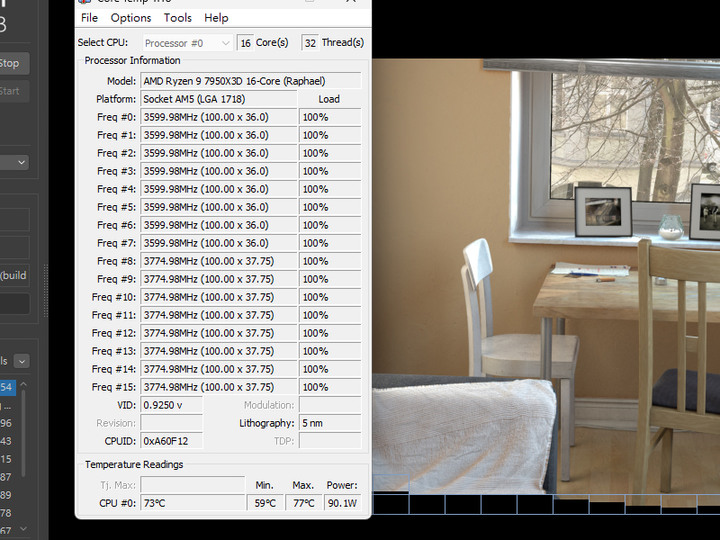Click the Freq #13 frequency value
Viewport: 720px width, 540px height.
219,351
